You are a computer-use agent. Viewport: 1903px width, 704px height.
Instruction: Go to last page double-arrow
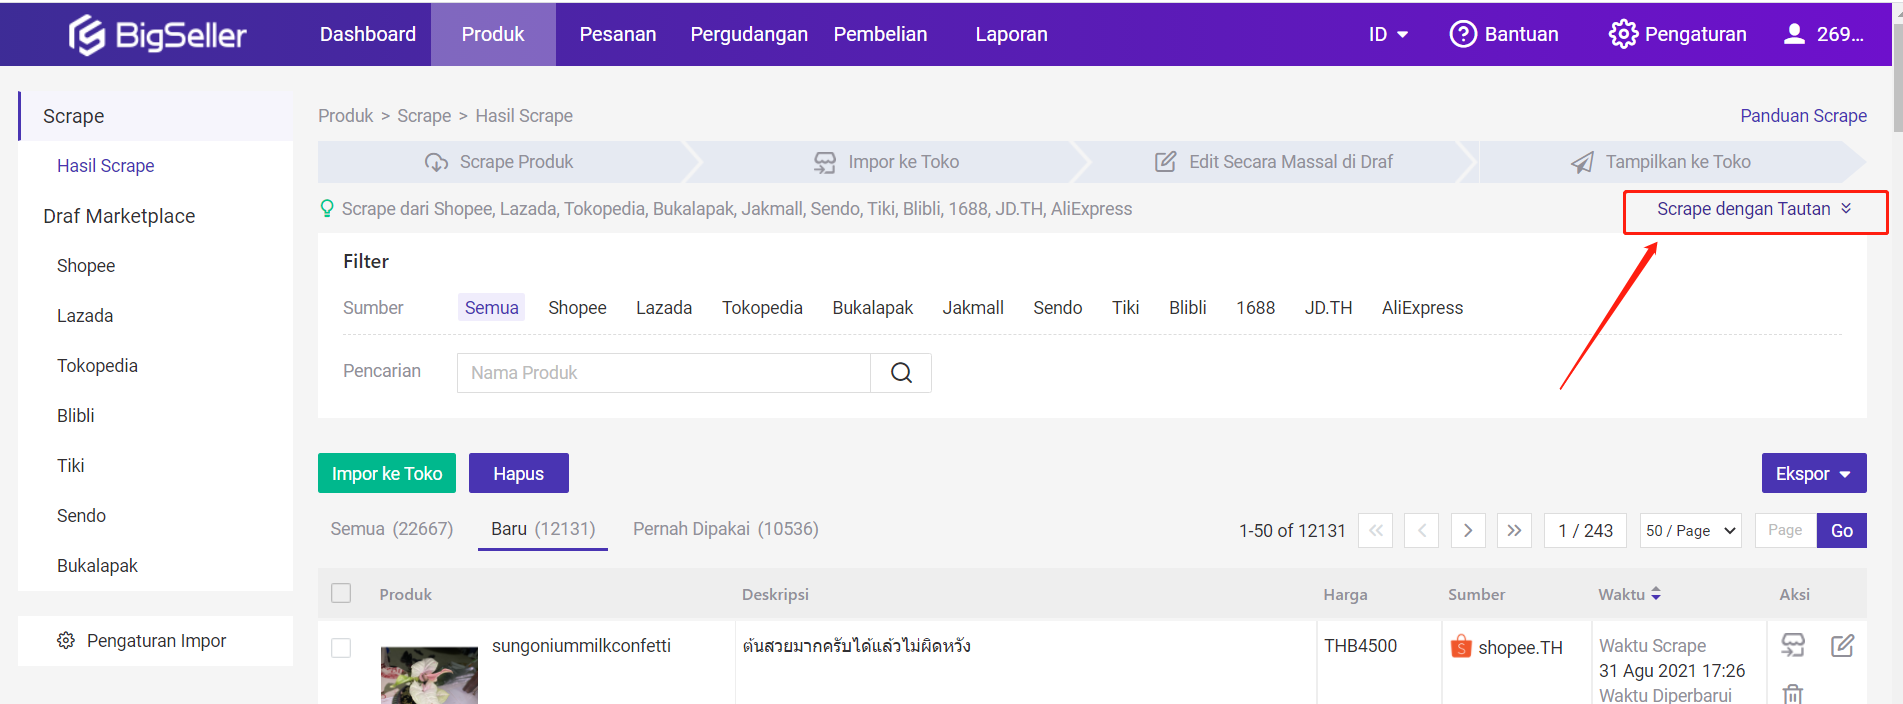click(1514, 531)
